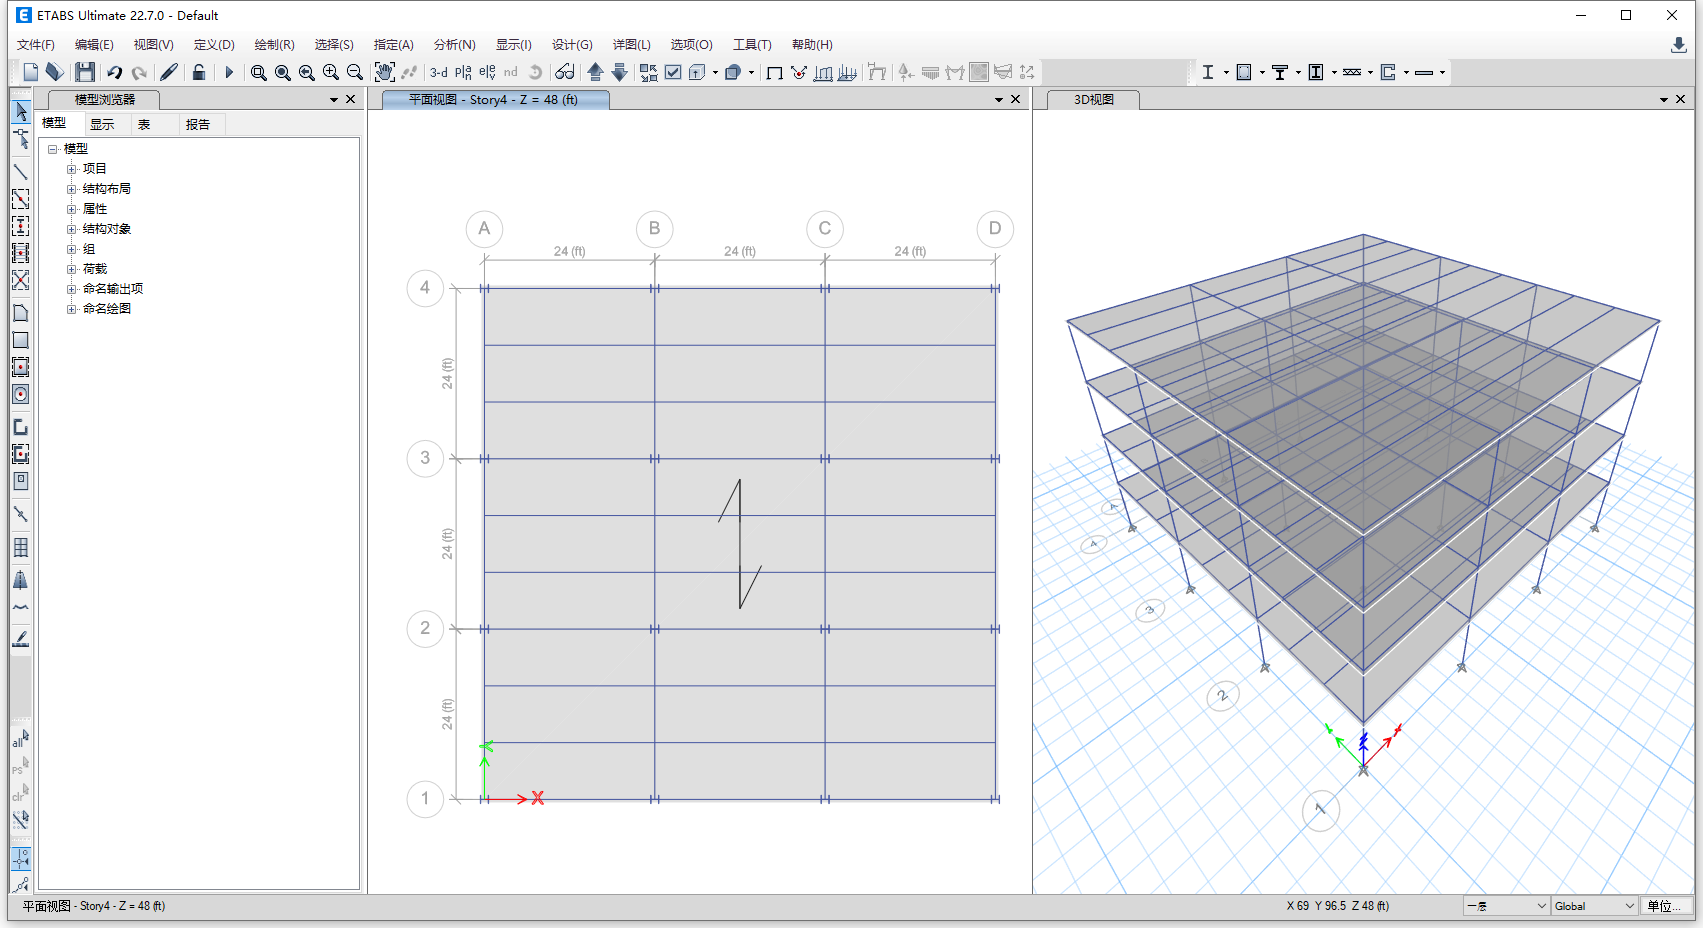Screen dimensions: 1703x928
Task: Click the glasses perspective toggle icon
Action: coord(565,72)
